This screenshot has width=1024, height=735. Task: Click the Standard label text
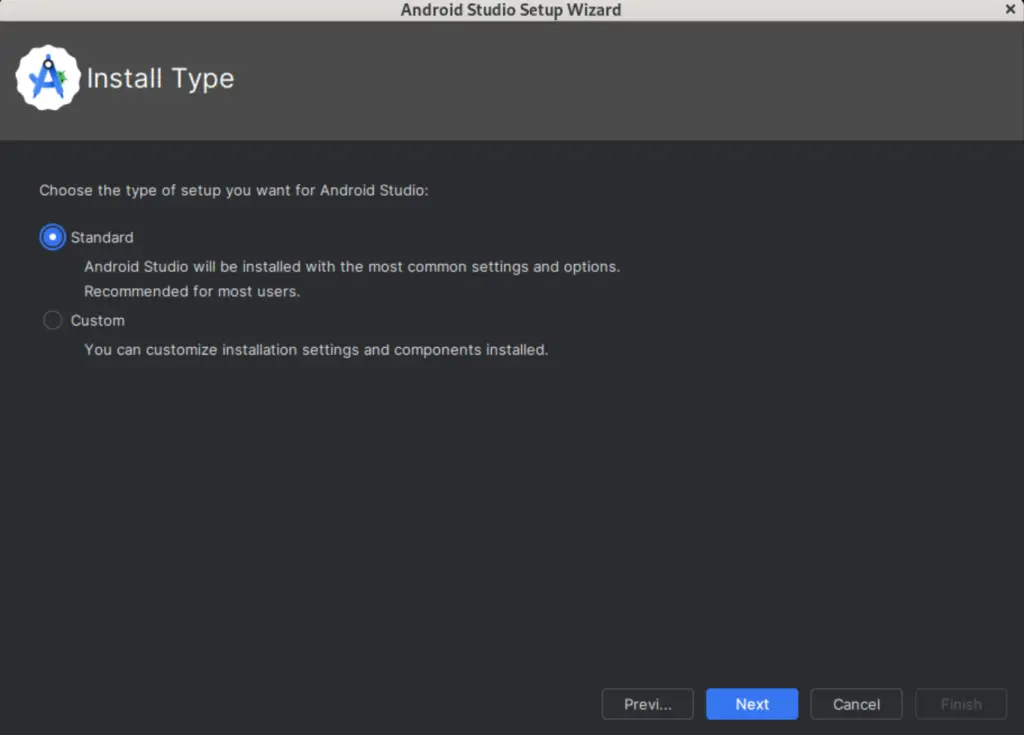[100, 237]
